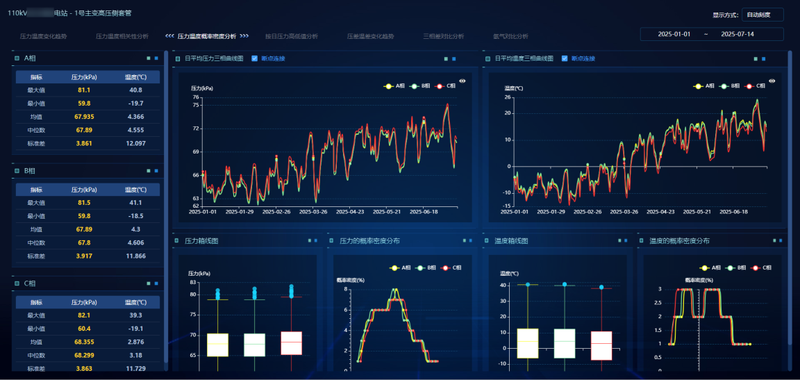The width and height of the screenshot is (800, 380).
Task: Click C相 min temperature value -19.1
Action: point(136,328)
